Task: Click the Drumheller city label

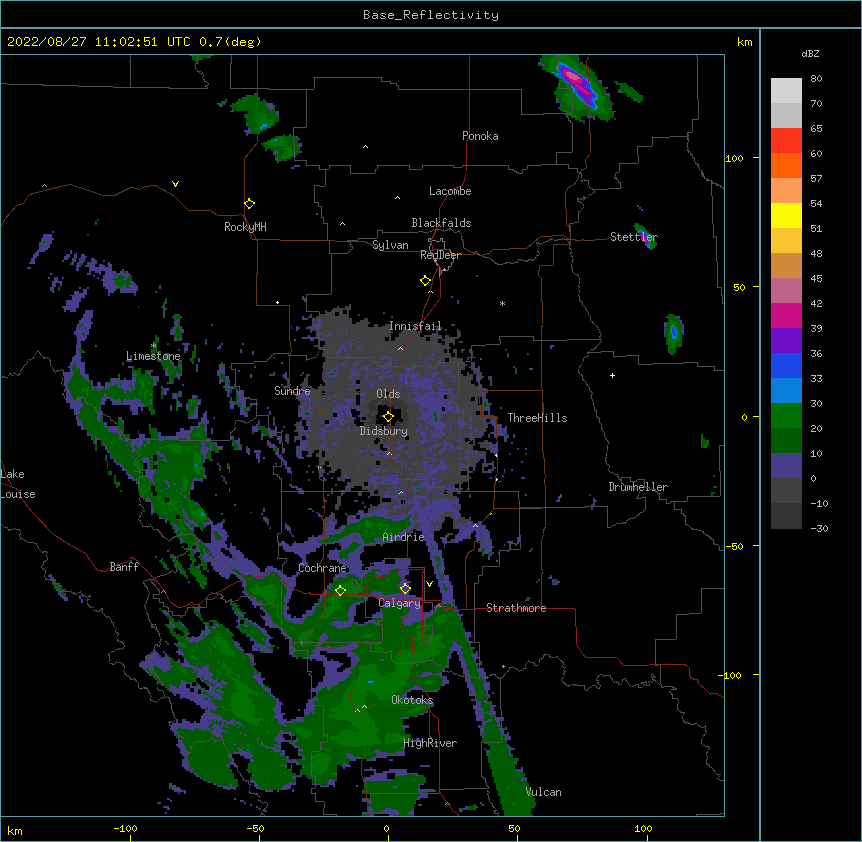Action: click(x=638, y=487)
